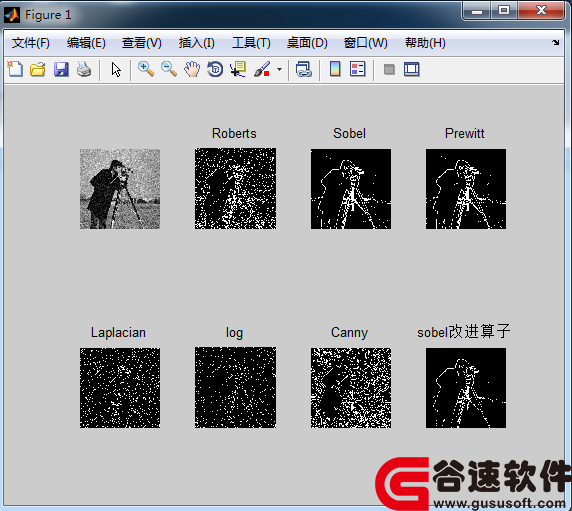
Task: Activate the Pan hand tool
Action: pos(192,69)
